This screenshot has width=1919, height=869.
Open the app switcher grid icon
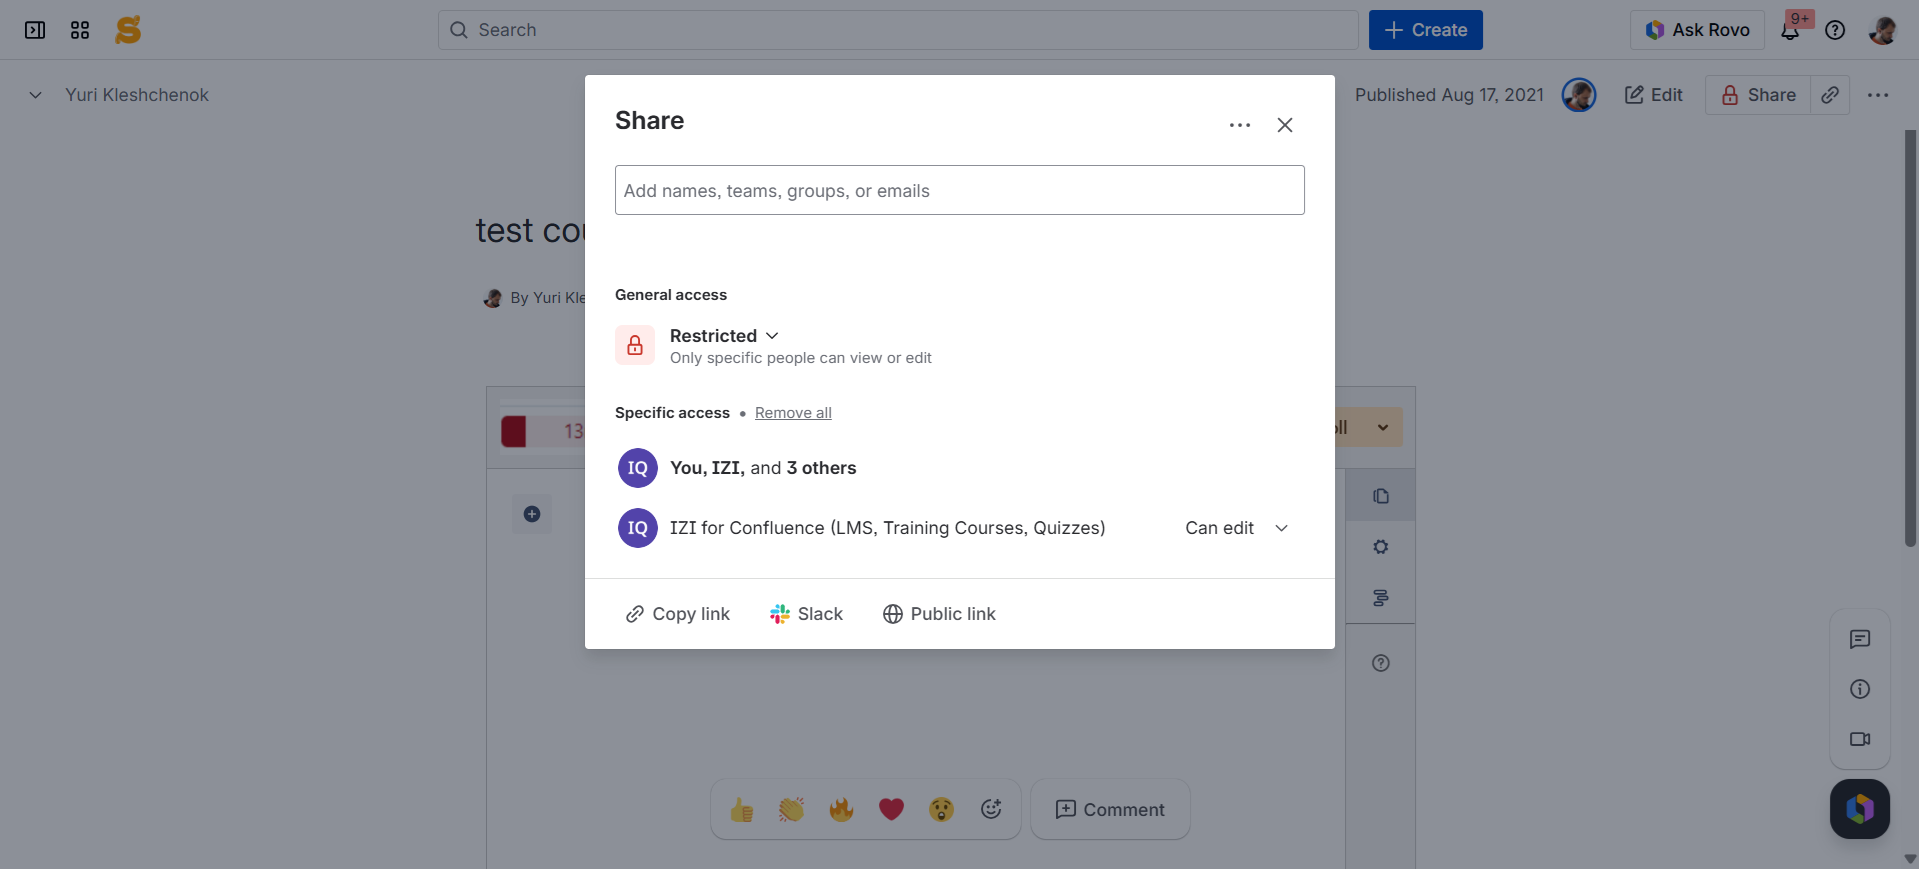tap(80, 30)
